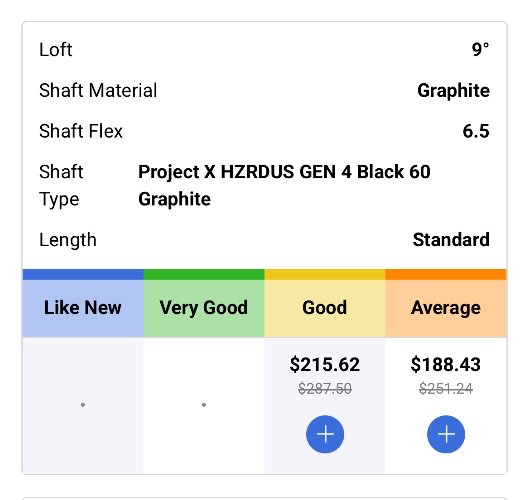Click the yellow Good color bar
This screenshot has height=500, width=529.
(x=325, y=275)
